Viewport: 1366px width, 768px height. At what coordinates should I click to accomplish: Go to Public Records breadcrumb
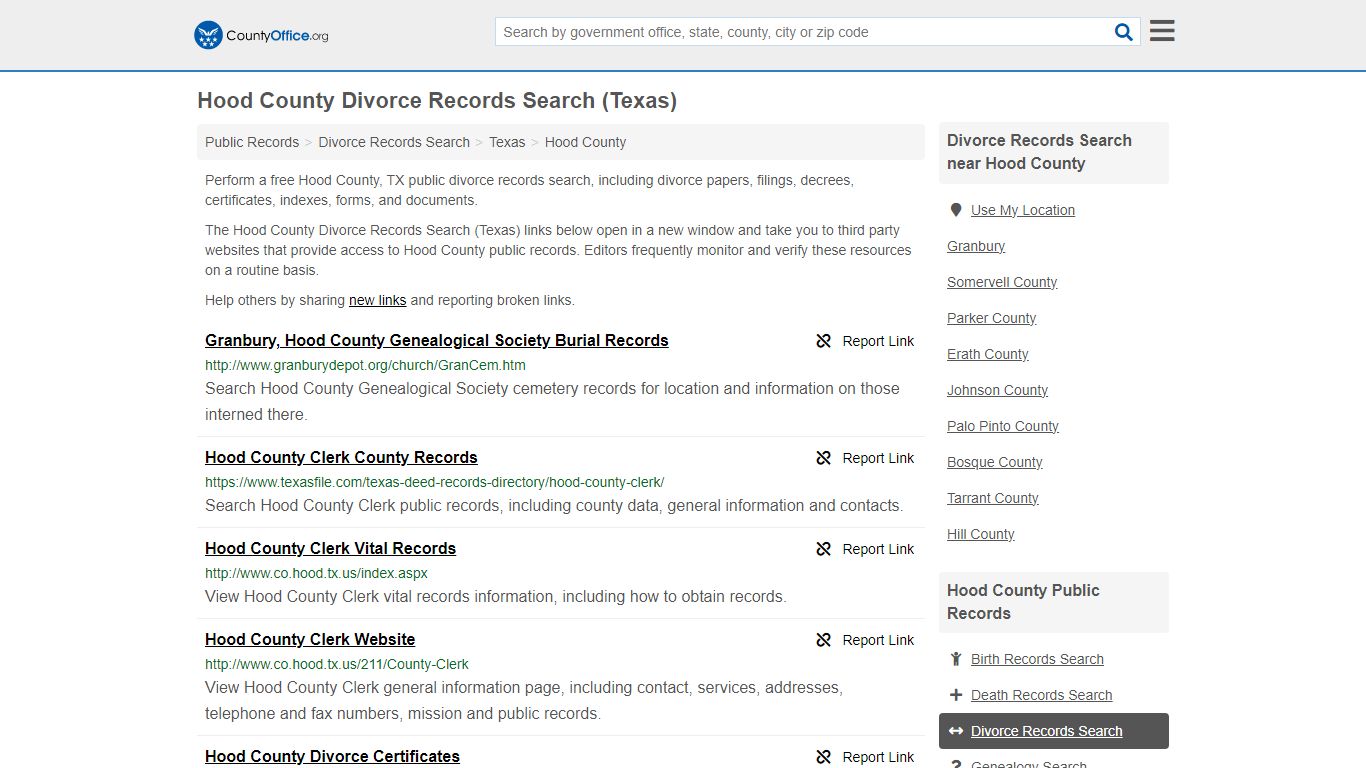pyautogui.click(x=252, y=142)
